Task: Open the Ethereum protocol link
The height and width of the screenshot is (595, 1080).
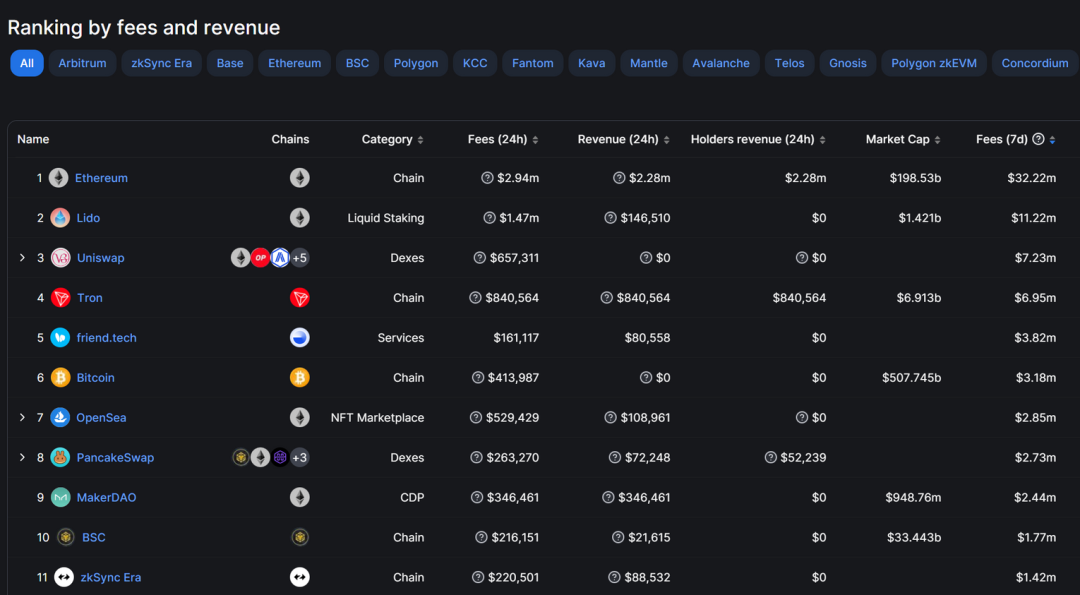Action: click(101, 178)
